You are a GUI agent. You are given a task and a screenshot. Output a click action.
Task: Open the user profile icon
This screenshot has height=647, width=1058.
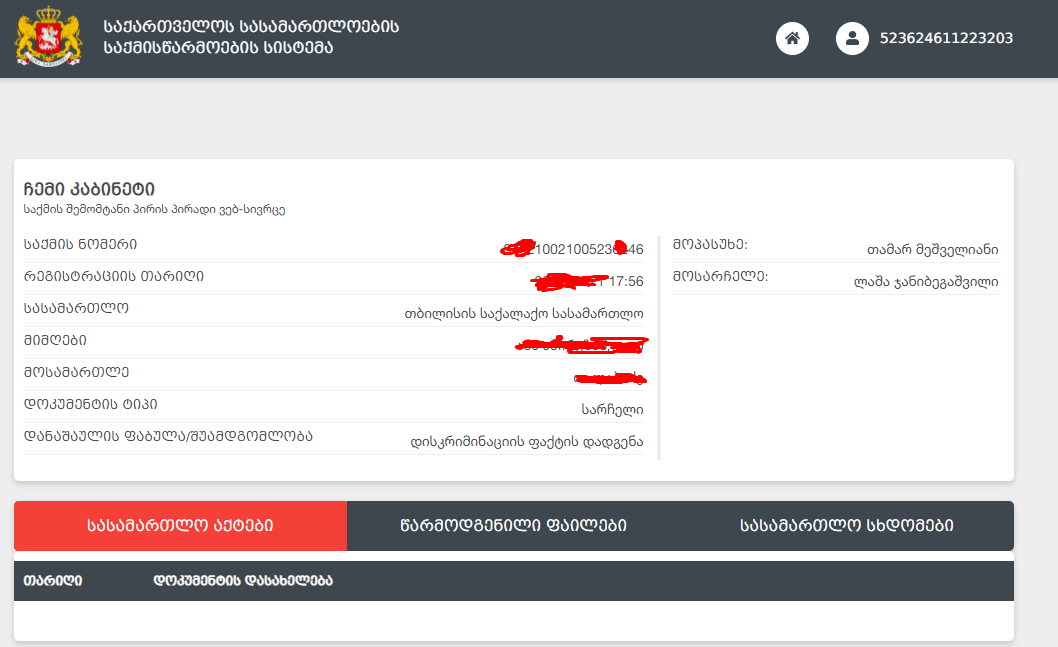(x=852, y=39)
